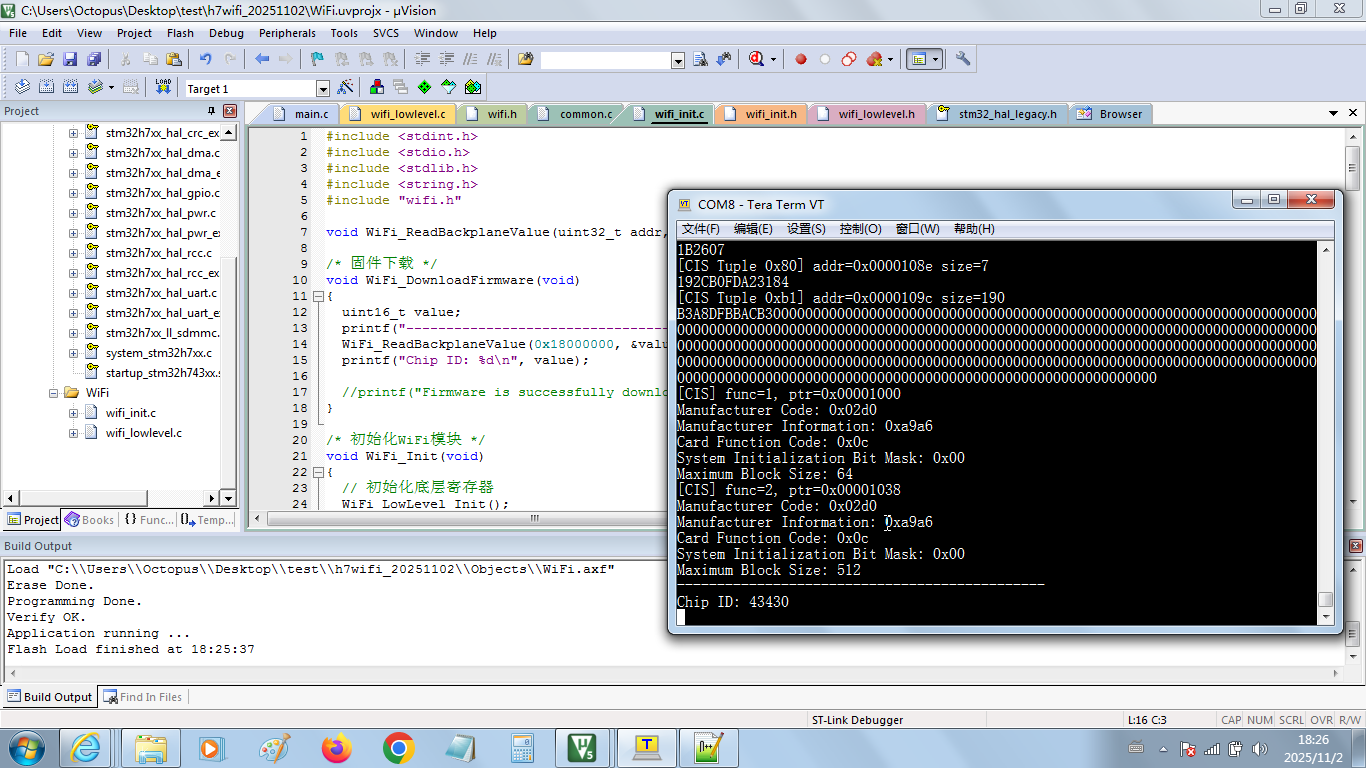Pin the Project panel with pushpin

(211, 111)
